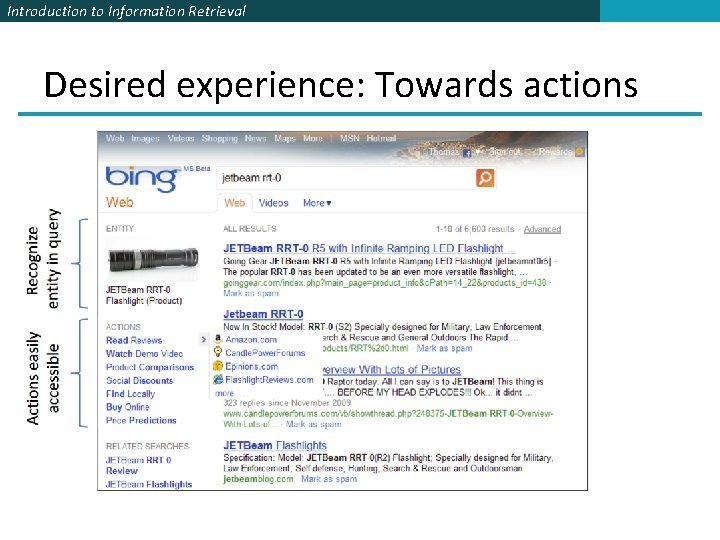Click the lightbulb icon beside CandlePowerForums

click(x=218, y=352)
